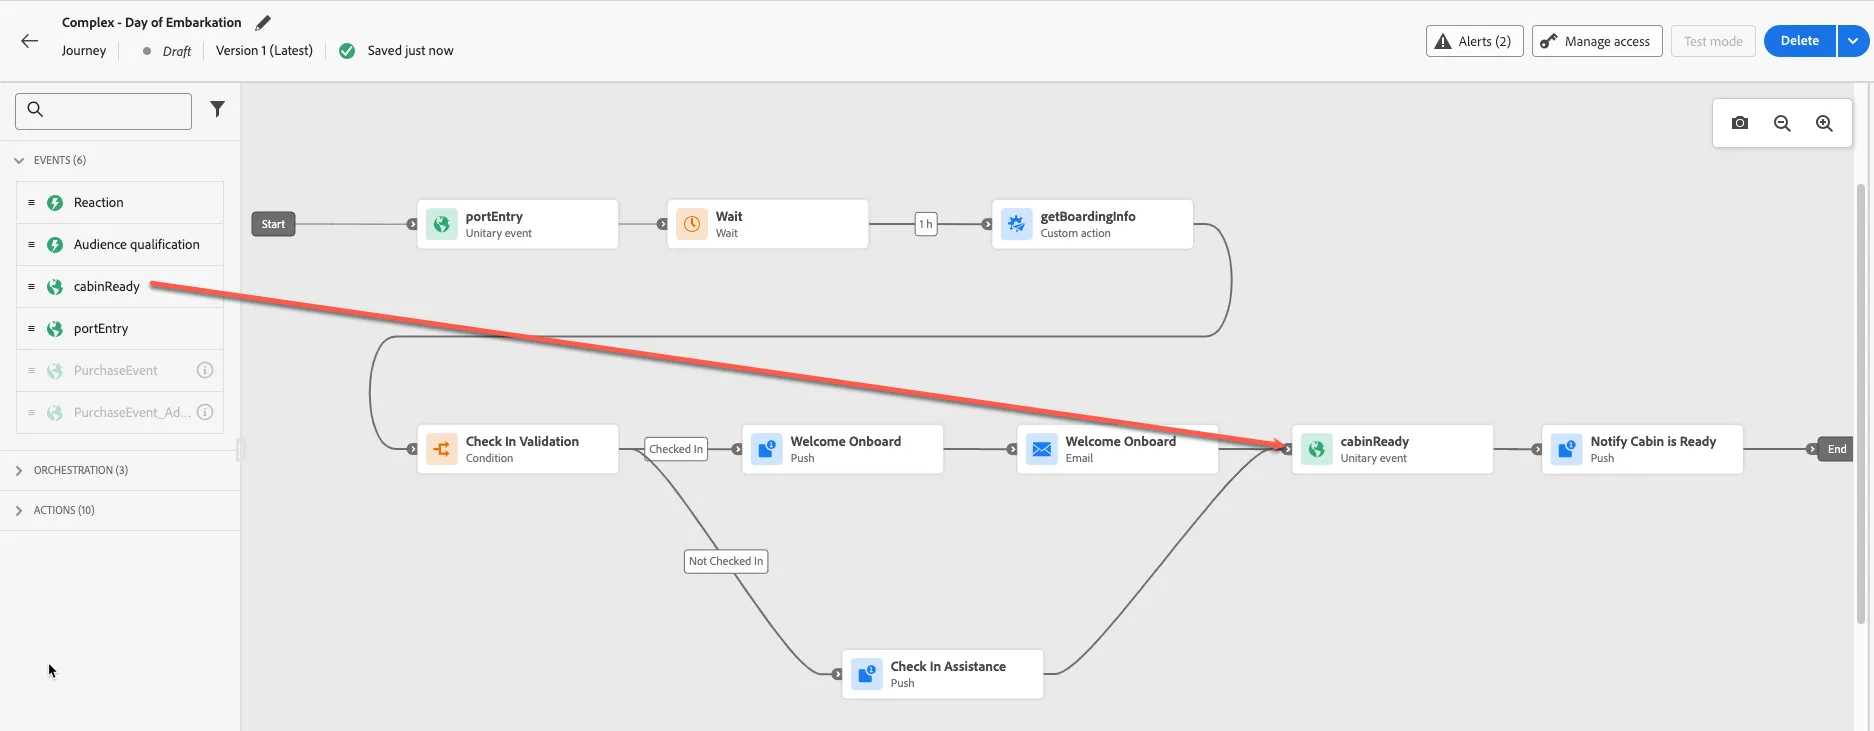Go back using the left arrow
Viewport: 1874px width, 731px height.
29,41
